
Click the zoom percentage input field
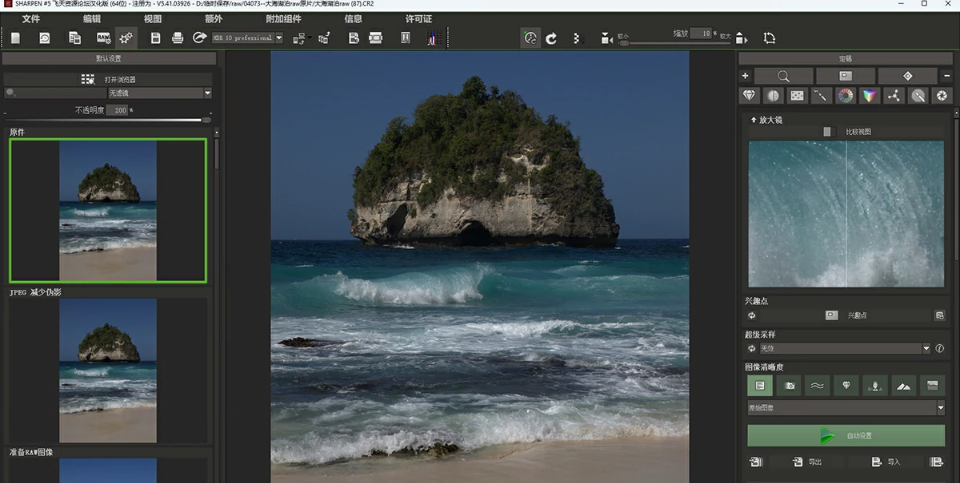coord(700,34)
